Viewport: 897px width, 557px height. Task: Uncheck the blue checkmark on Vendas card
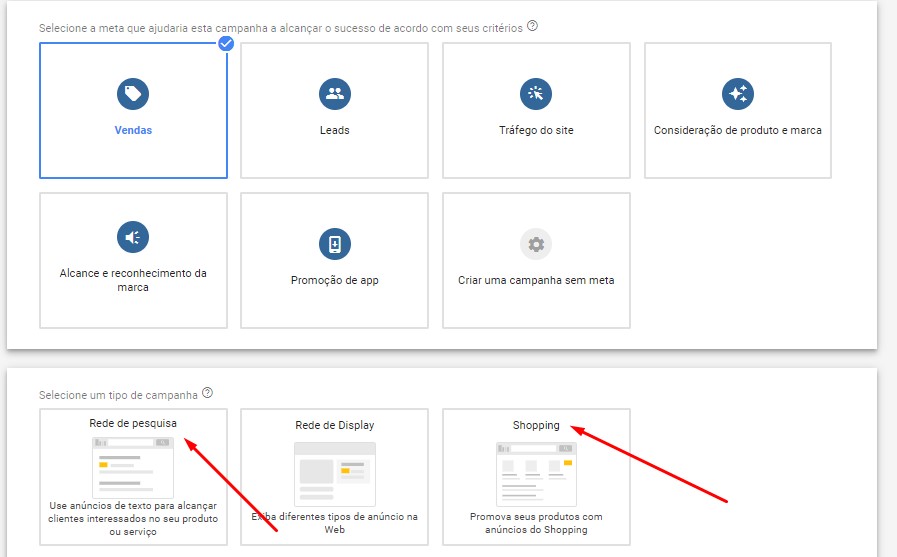(x=226, y=43)
